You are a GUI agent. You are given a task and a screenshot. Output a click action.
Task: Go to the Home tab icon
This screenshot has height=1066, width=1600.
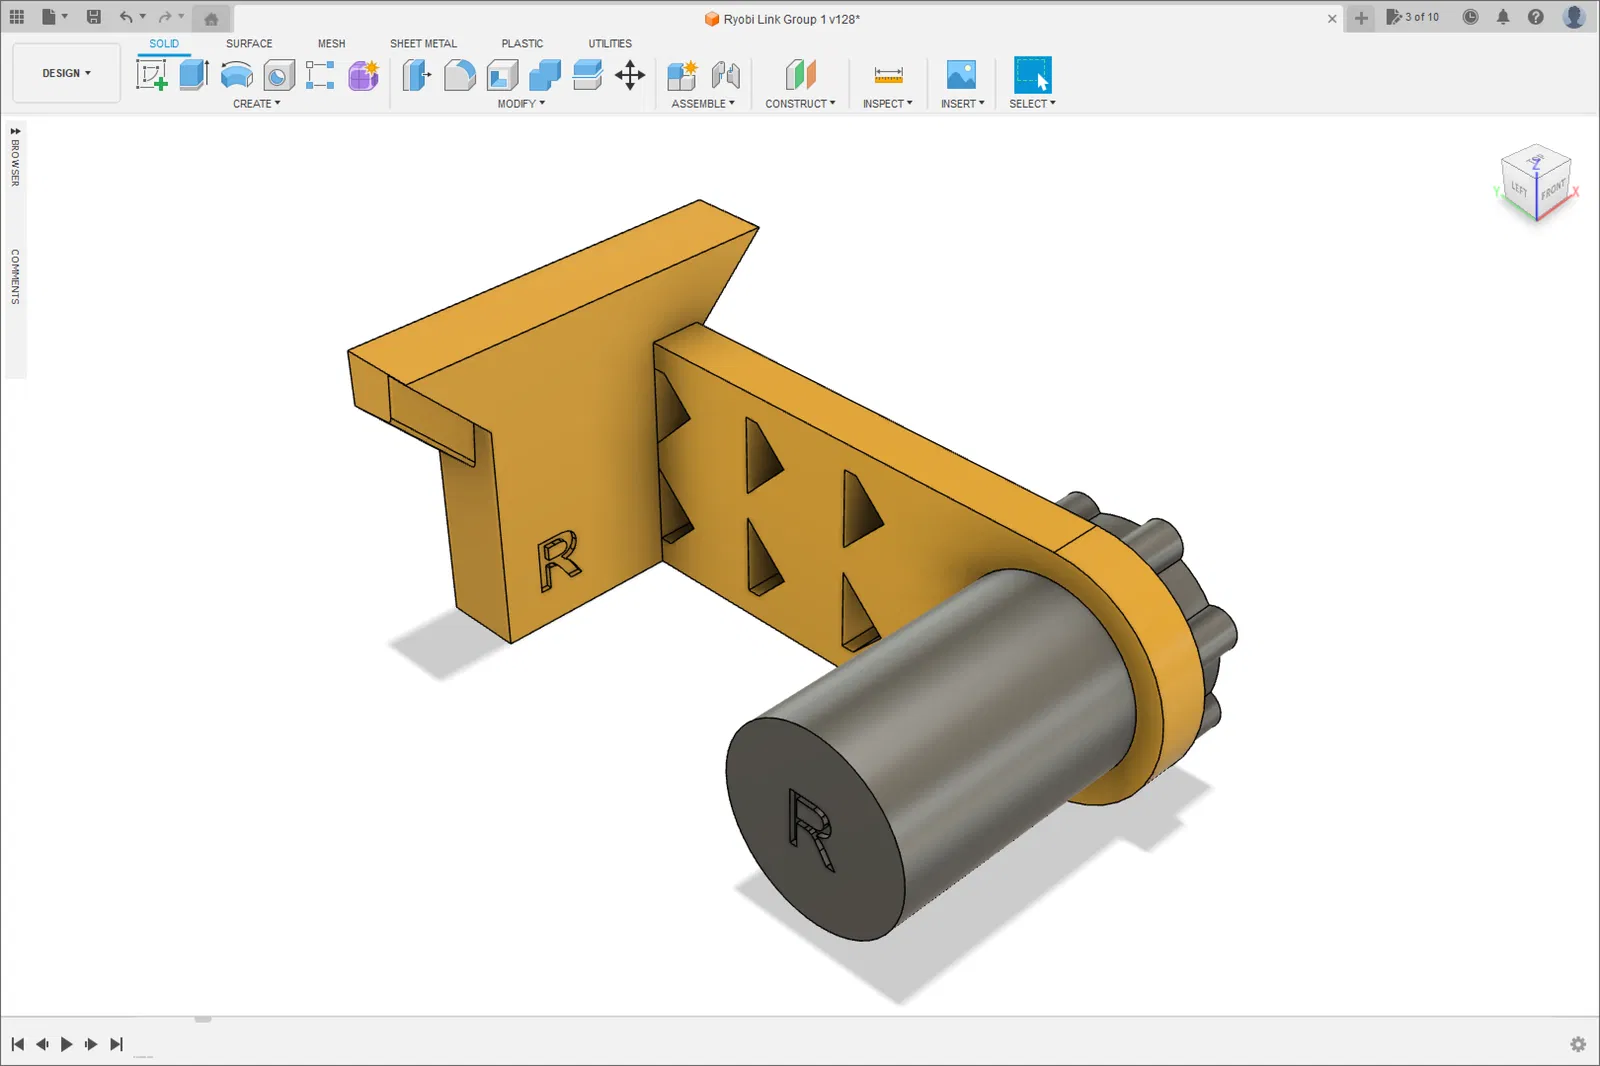point(211,18)
